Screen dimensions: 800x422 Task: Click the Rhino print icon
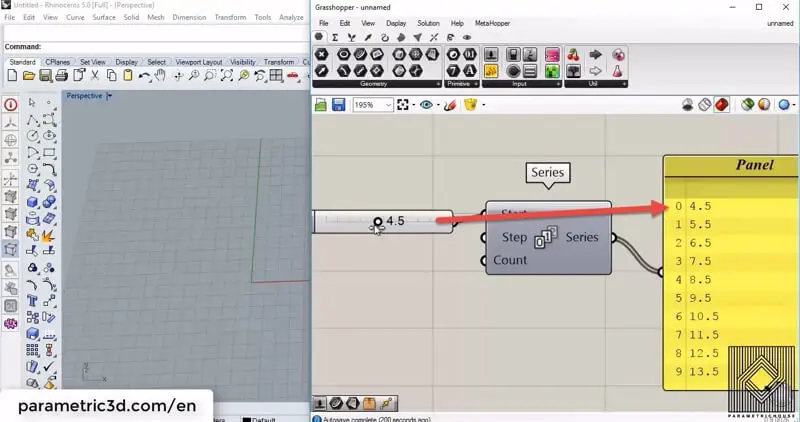[61, 75]
